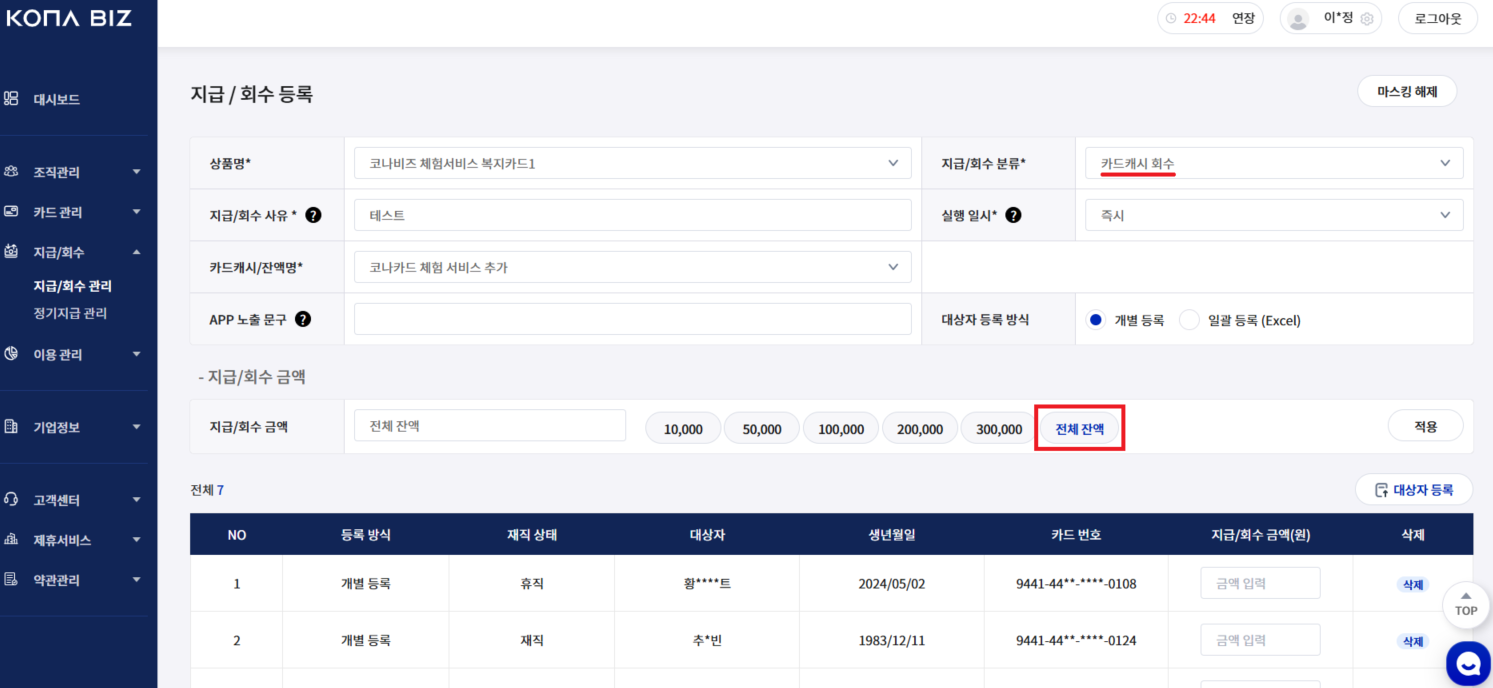Click the user profile avatar icon

coord(1299,18)
